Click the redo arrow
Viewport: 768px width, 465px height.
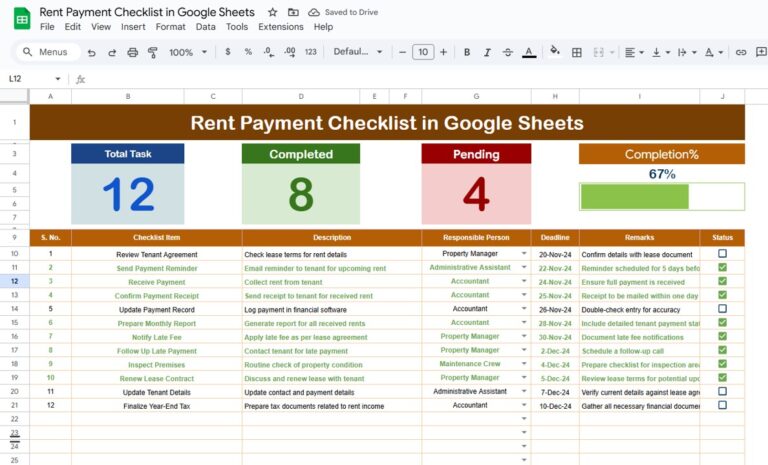tap(112, 52)
